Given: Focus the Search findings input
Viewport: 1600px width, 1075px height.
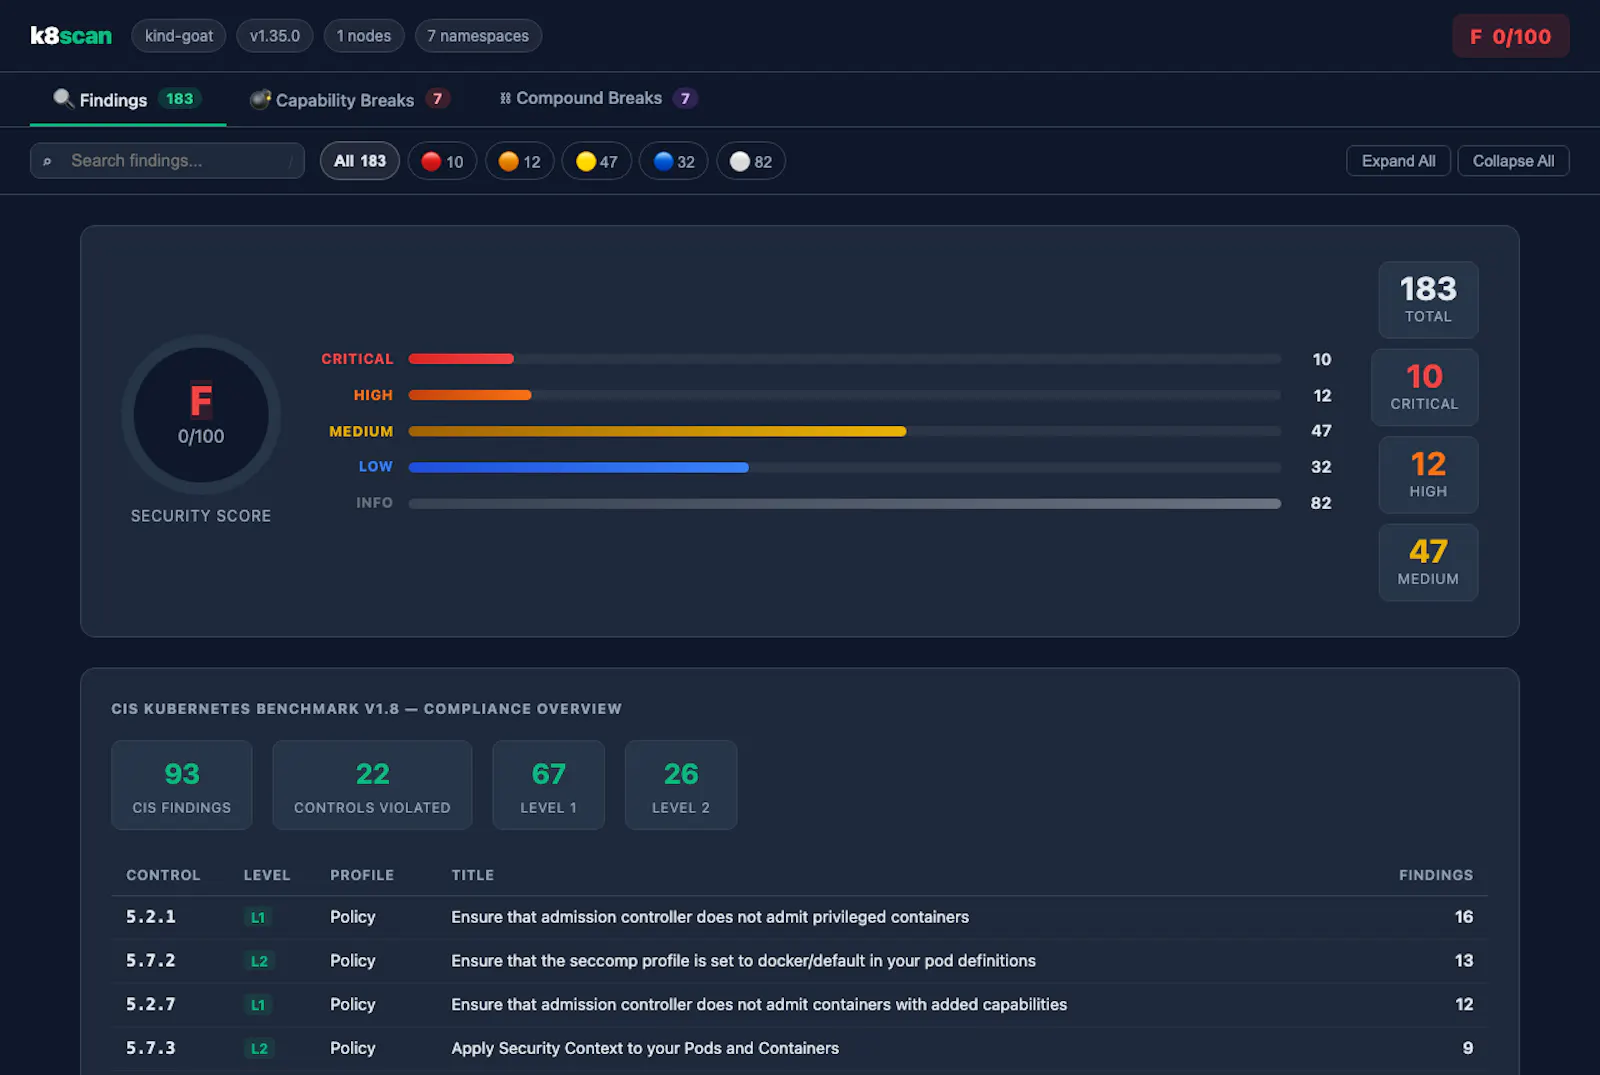Looking at the screenshot, I should click(167, 161).
